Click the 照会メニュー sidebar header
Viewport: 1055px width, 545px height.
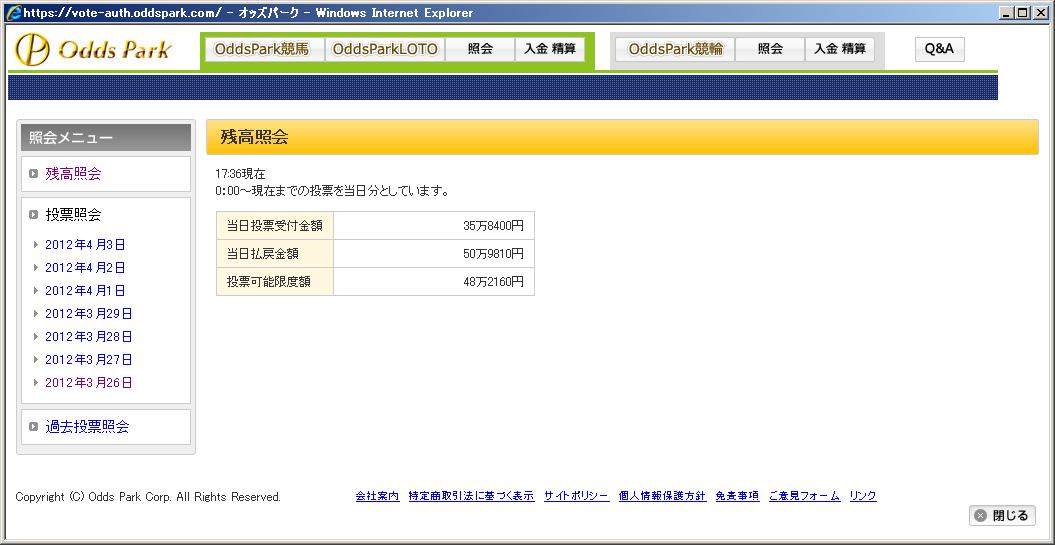[x=106, y=138]
